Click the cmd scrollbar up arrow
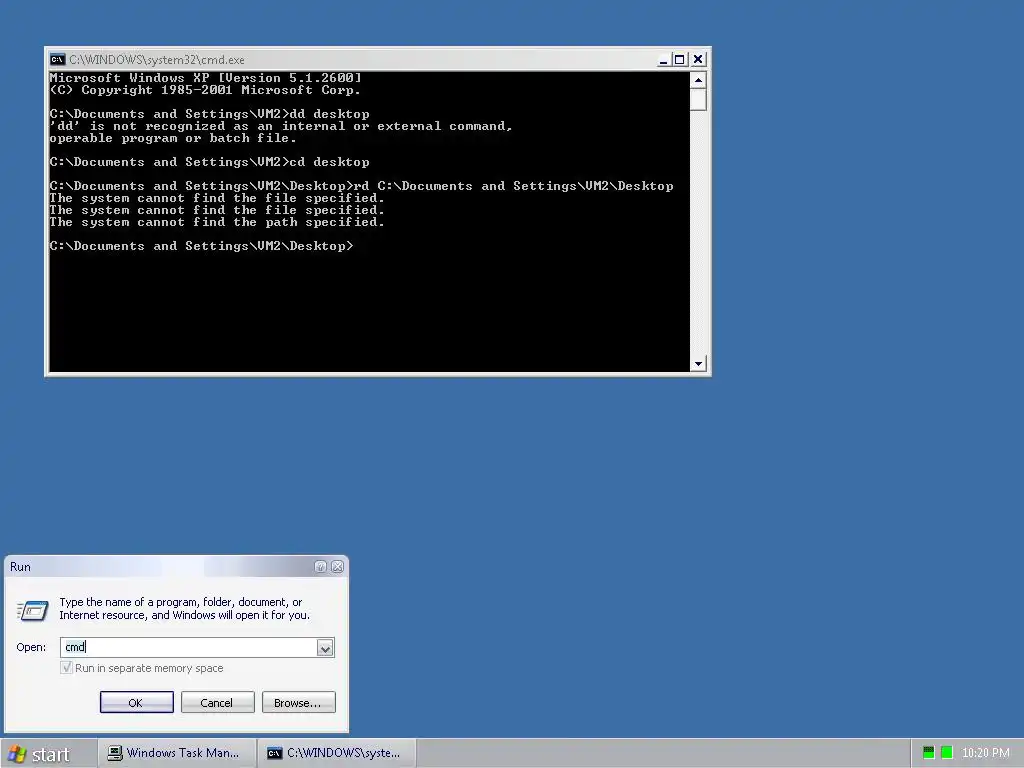The image size is (1024, 768). [698, 80]
